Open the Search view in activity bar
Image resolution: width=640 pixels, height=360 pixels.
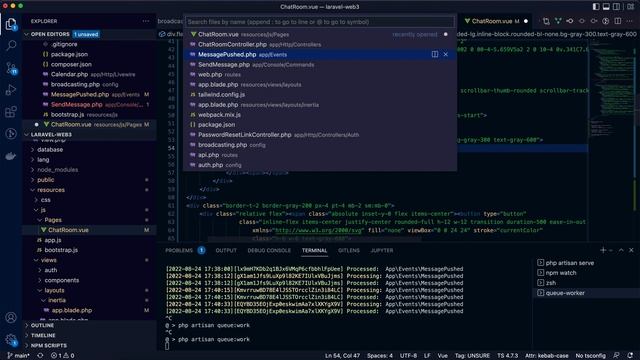tap(11, 45)
